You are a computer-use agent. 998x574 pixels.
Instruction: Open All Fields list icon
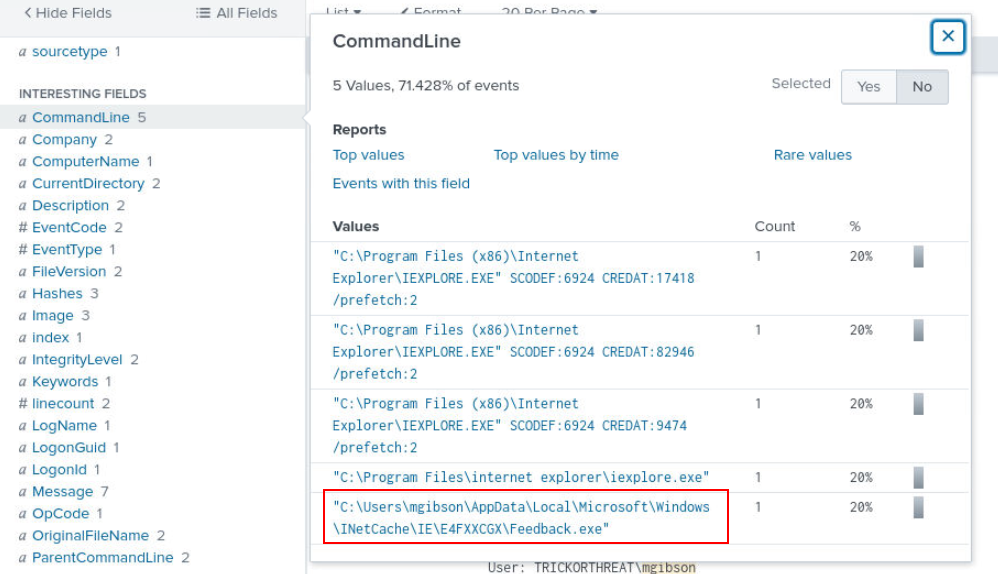(203, 13)
